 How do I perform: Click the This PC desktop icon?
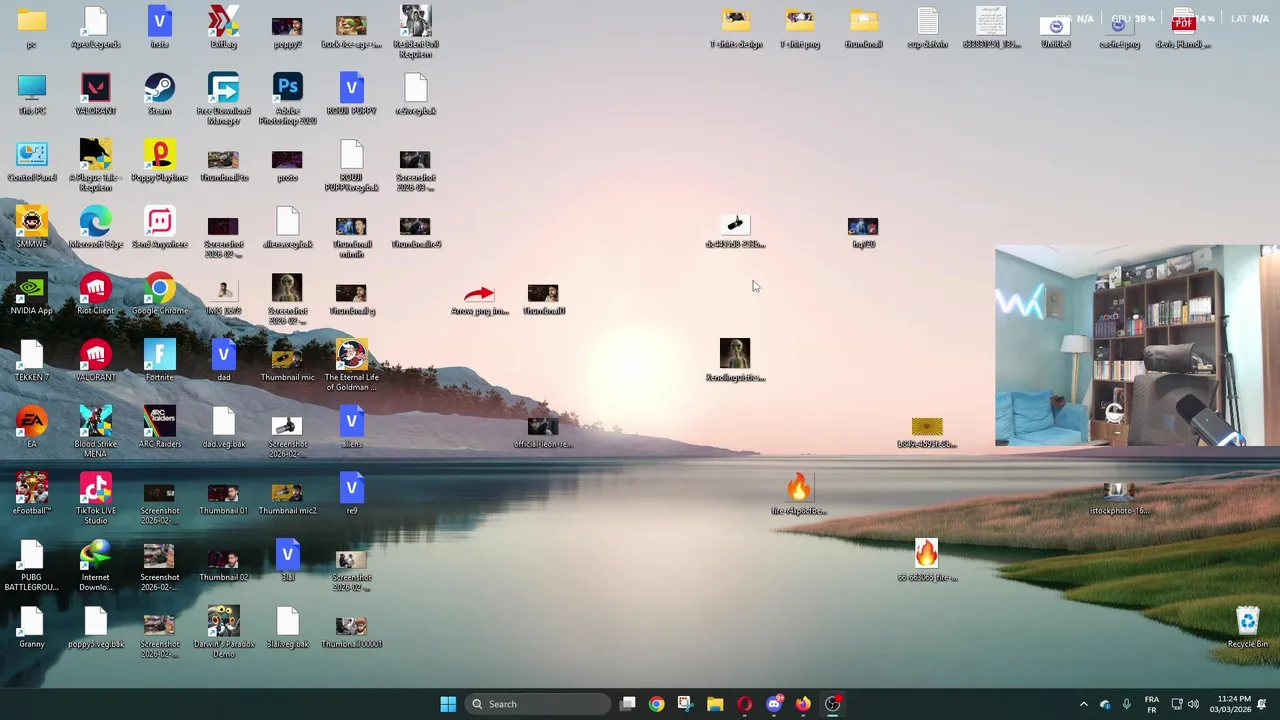32,94
